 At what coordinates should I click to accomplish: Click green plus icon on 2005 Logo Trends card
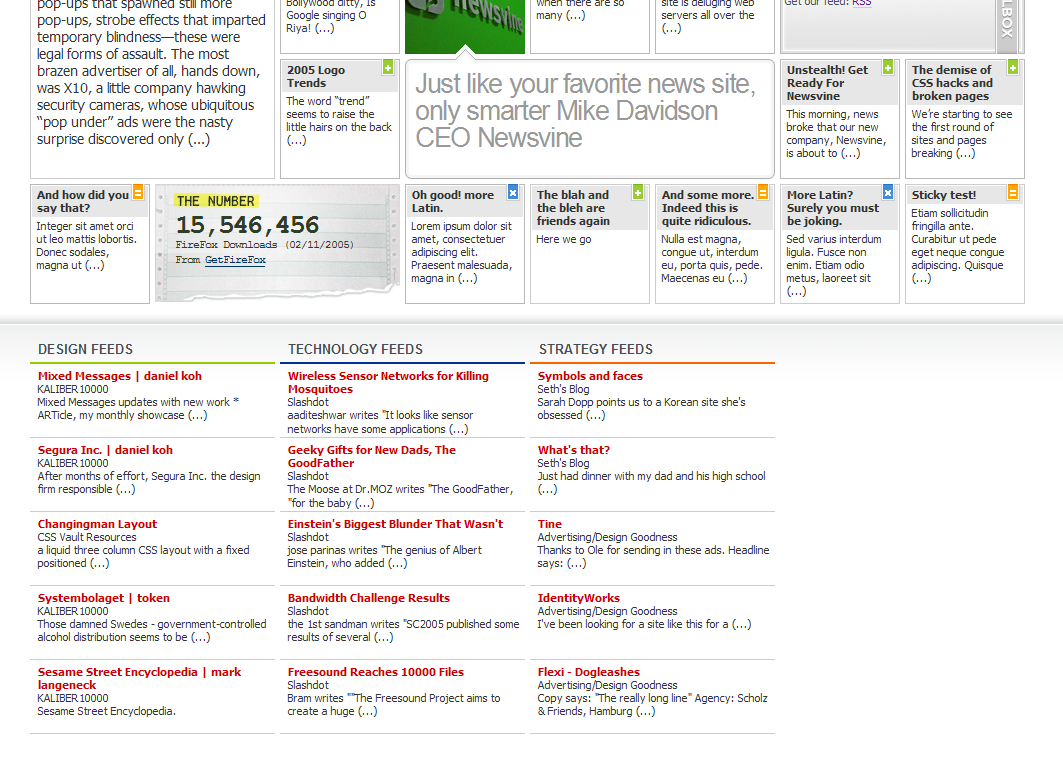coord(388,68)
